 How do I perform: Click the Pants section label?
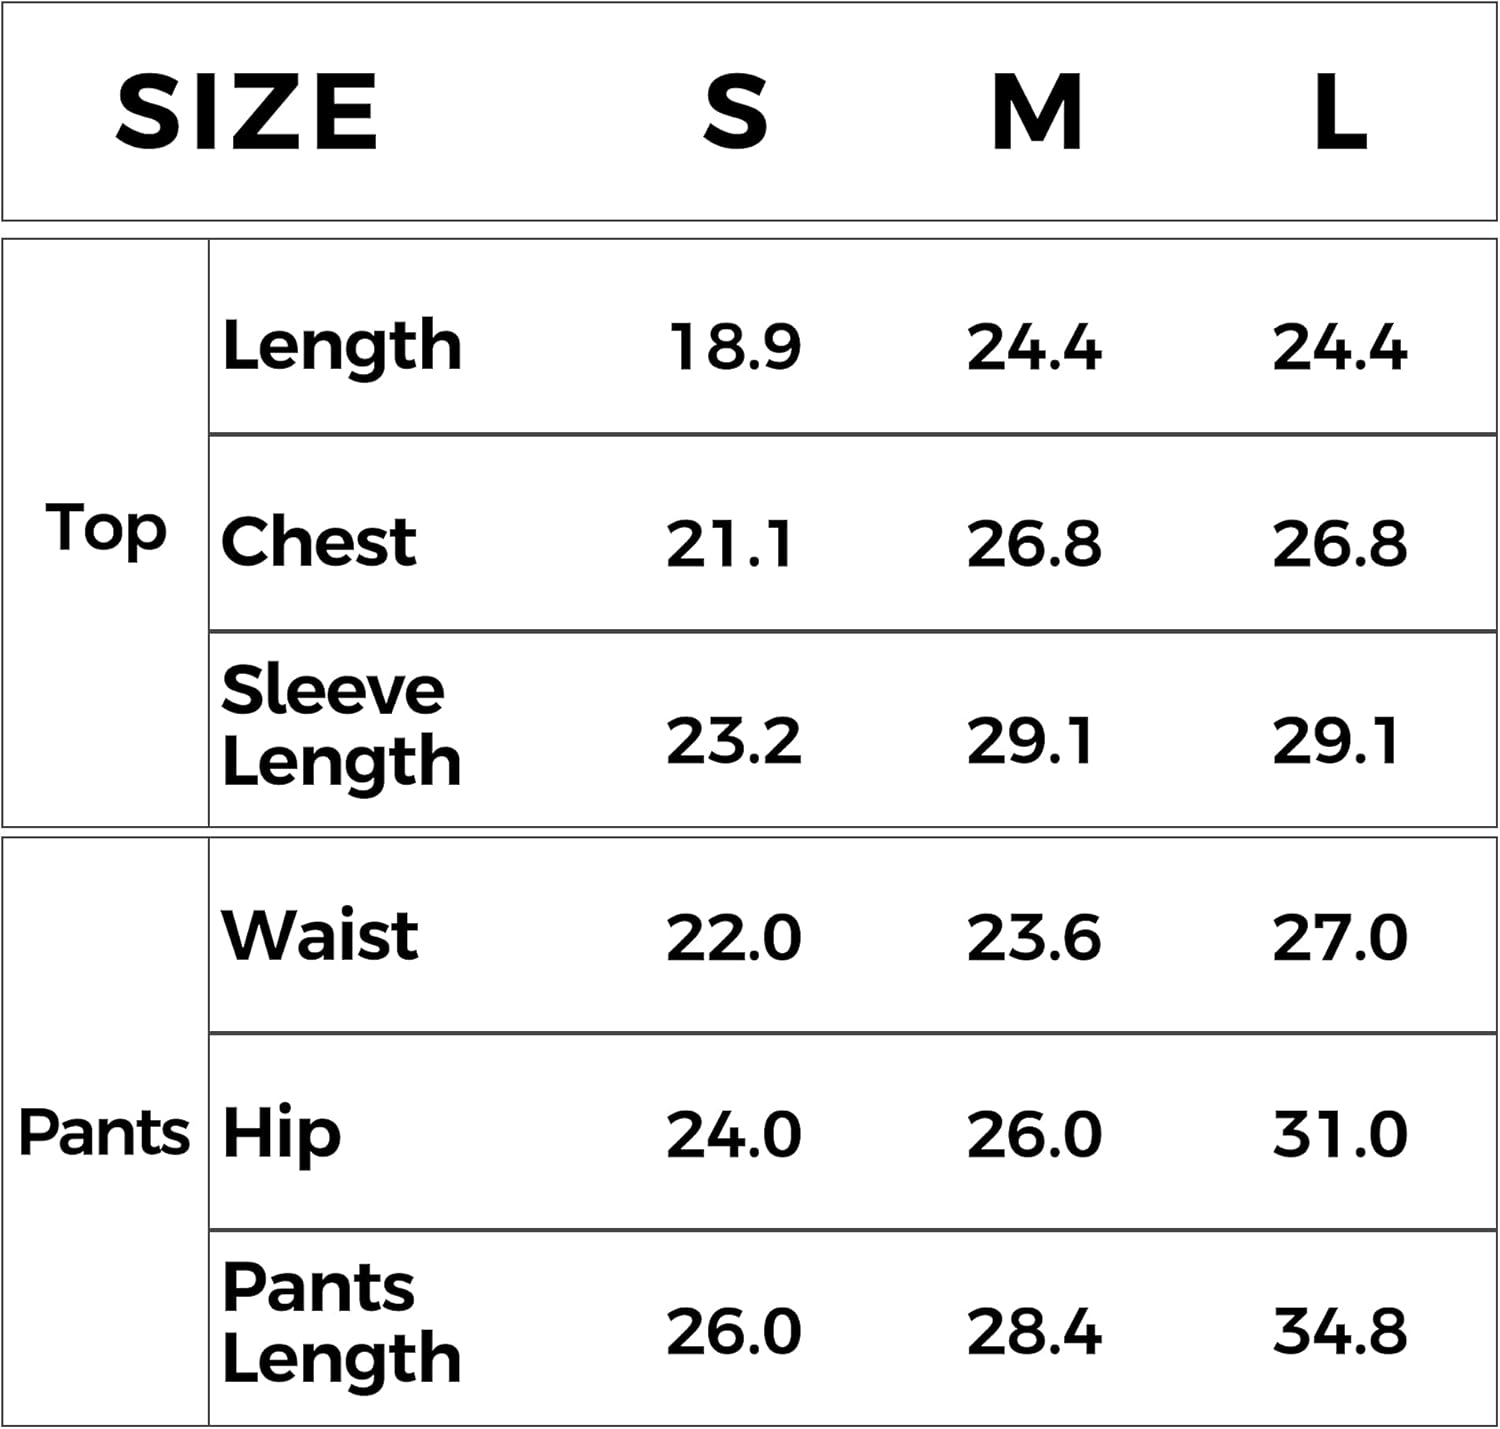(104, 1132)
